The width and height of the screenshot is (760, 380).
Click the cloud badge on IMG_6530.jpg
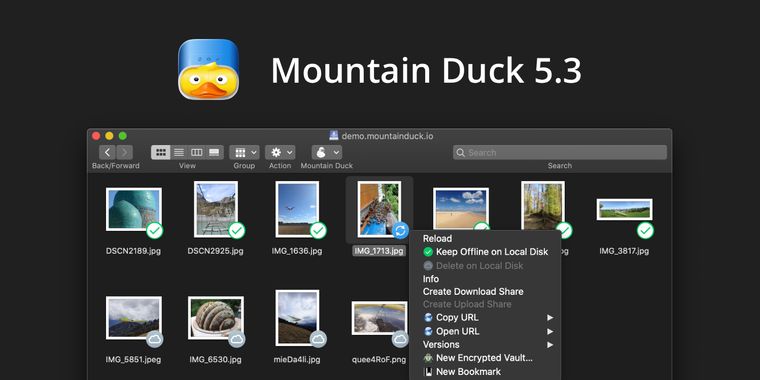pos(237,339)
